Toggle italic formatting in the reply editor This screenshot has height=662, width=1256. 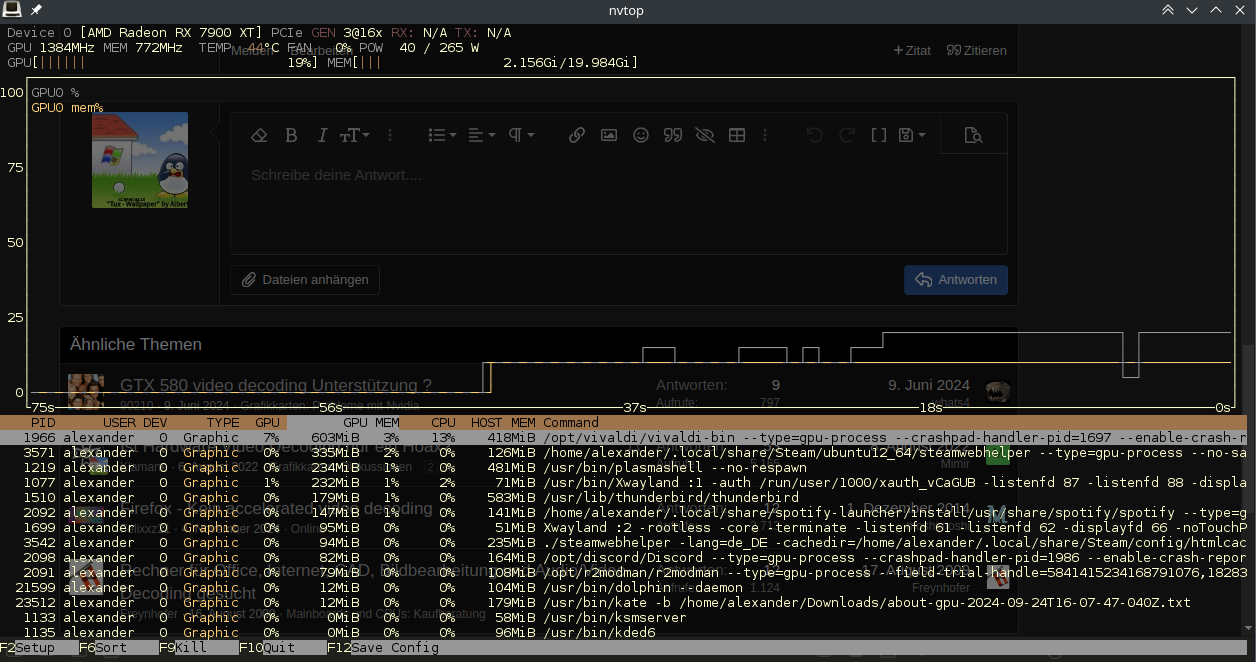tap(322, 135)
